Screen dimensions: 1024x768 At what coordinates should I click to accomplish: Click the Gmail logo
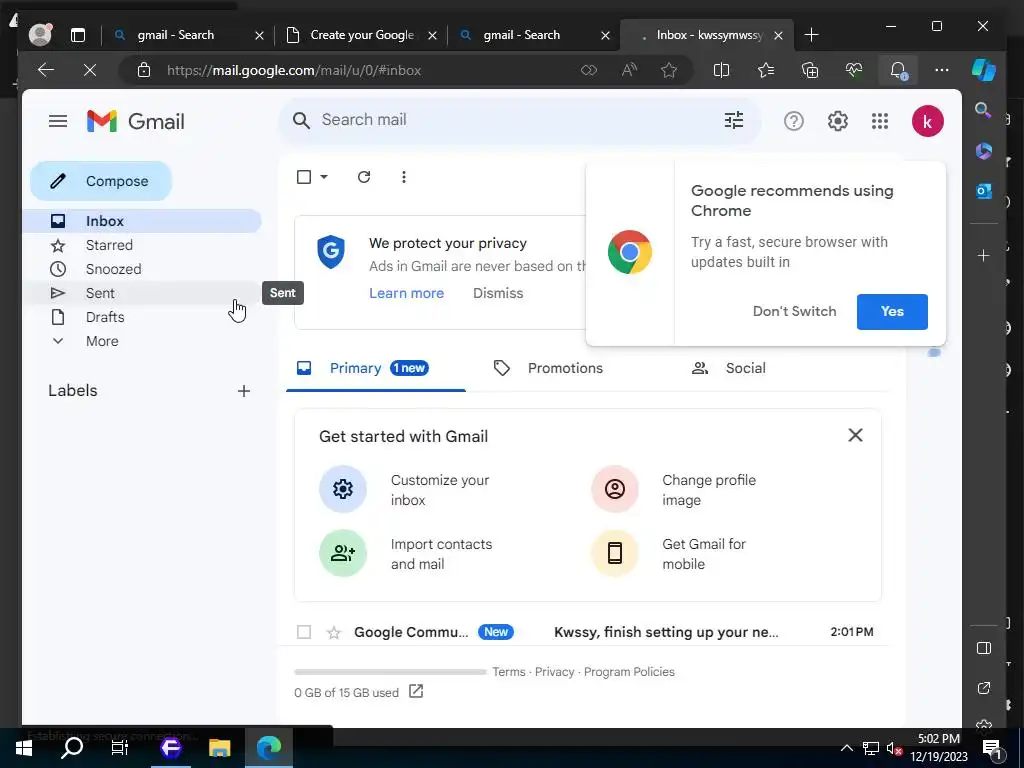coord(136,121)
